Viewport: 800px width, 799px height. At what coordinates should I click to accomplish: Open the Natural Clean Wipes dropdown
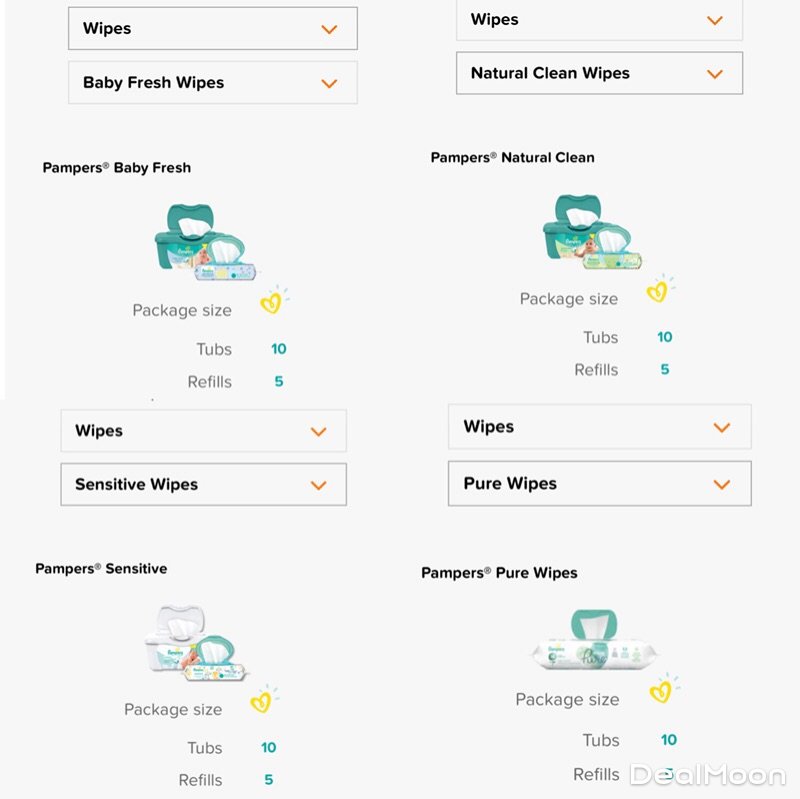(x=599, y=73)
